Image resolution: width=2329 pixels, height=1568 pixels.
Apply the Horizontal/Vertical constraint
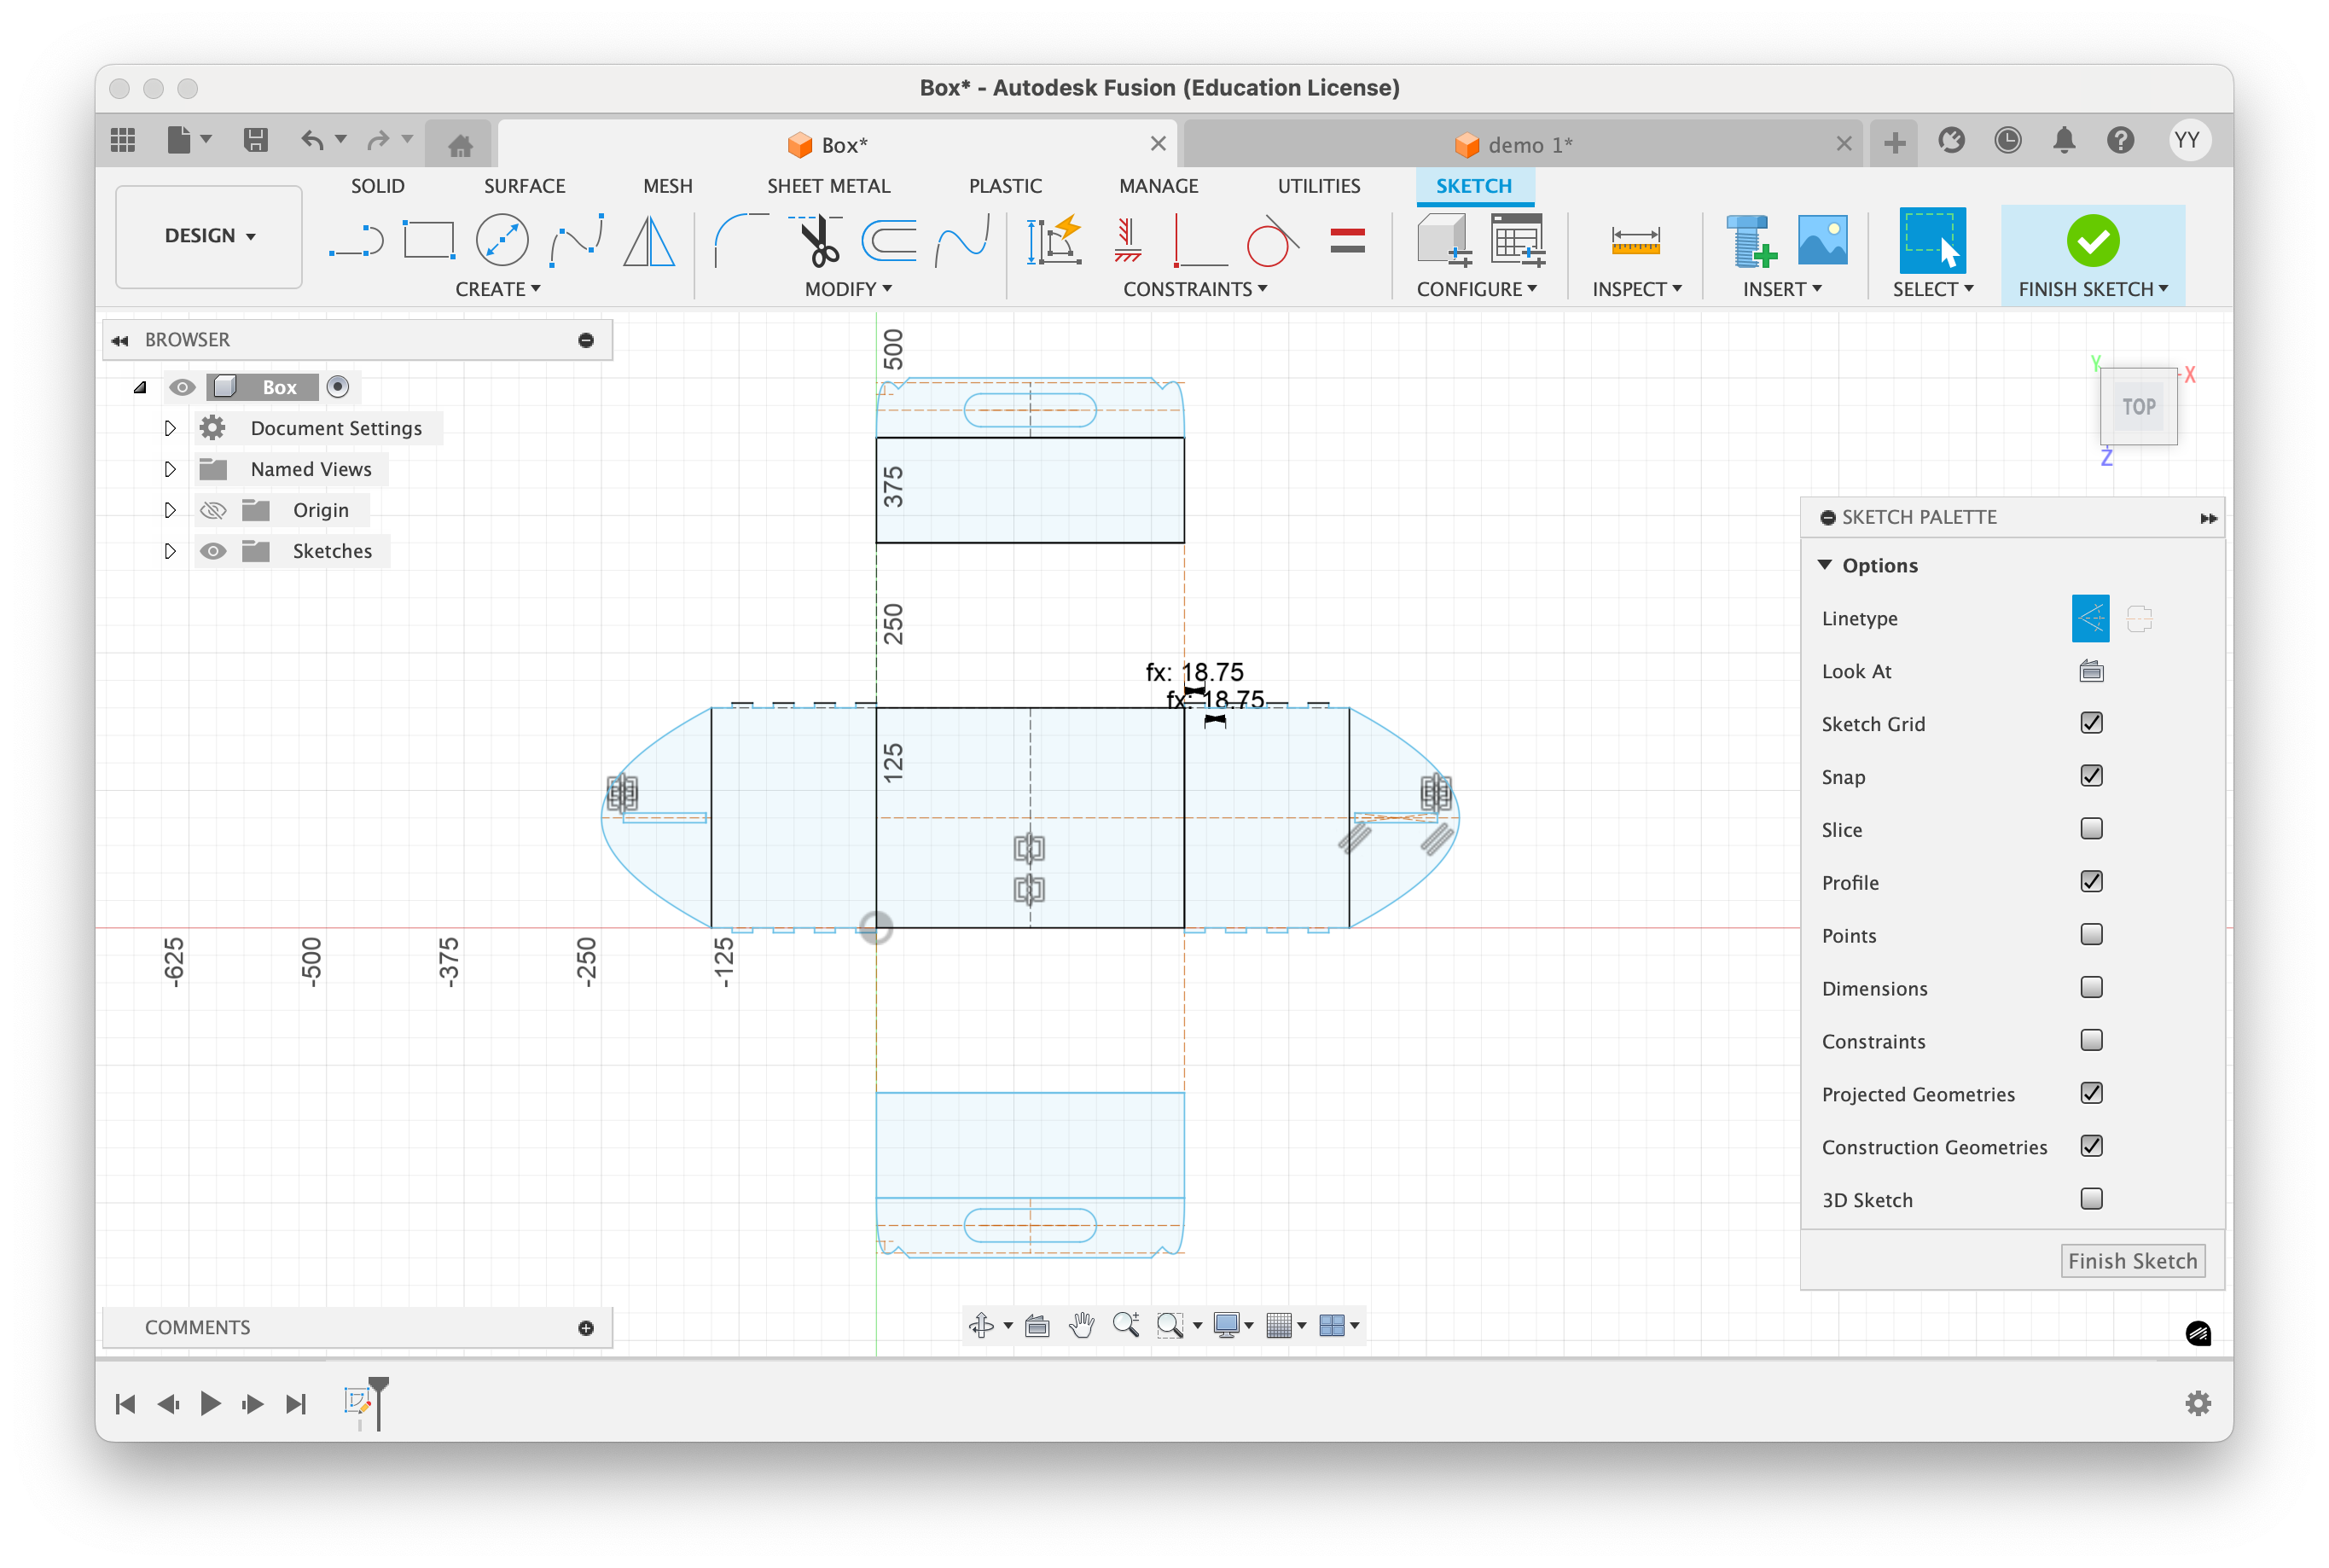pos(1127,241)
